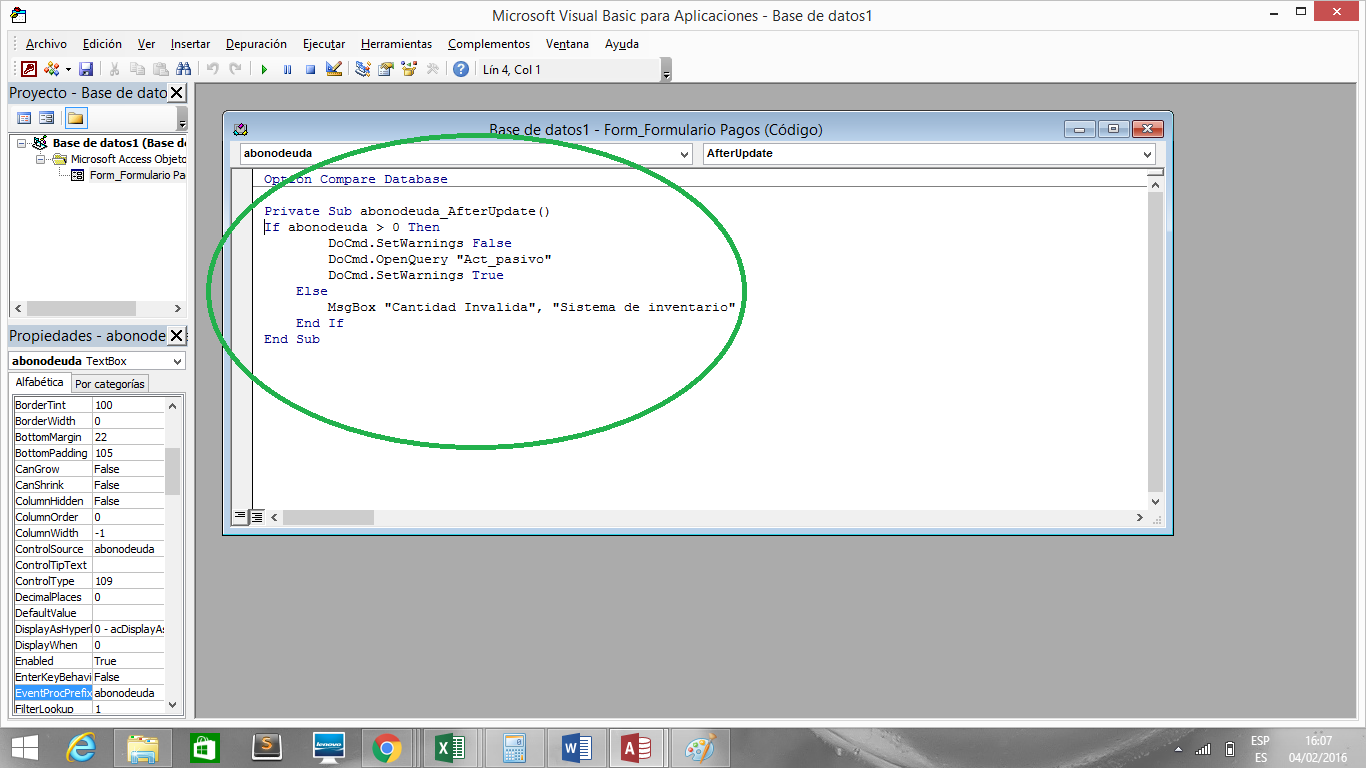The width and height of the screenshot is (1366, 768).
Task: Open the Insert Module dropdown arrow
Action: coord(68,69)
